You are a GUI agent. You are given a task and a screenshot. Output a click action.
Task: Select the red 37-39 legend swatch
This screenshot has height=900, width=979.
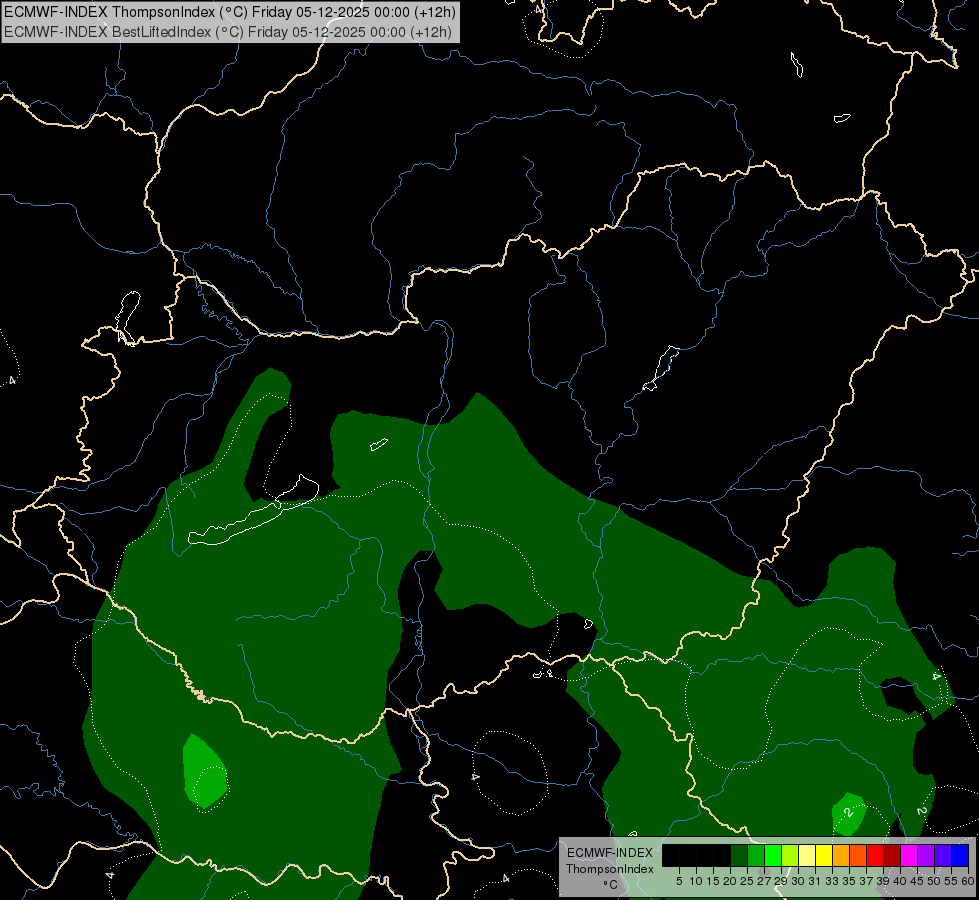coord(875,855)
